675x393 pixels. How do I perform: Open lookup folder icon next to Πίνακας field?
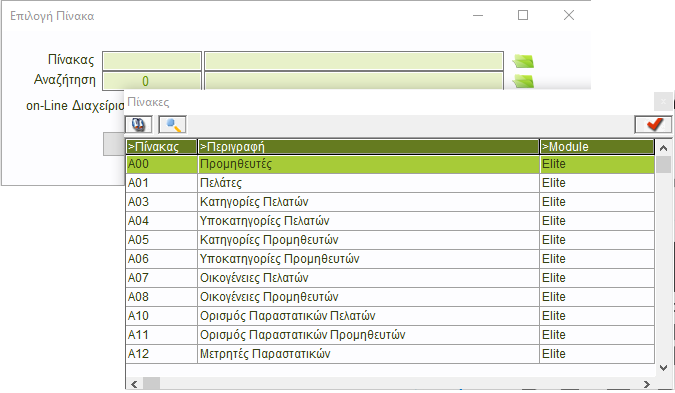[523, 61]
